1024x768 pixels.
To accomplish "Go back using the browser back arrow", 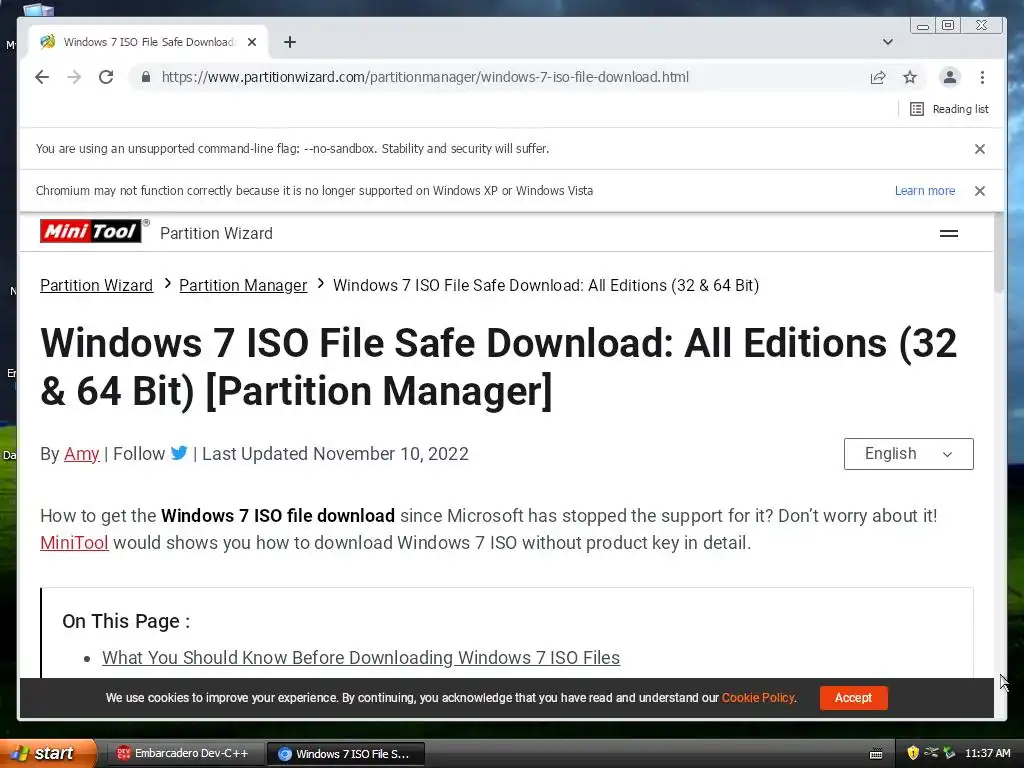I will tap(42, 77).
